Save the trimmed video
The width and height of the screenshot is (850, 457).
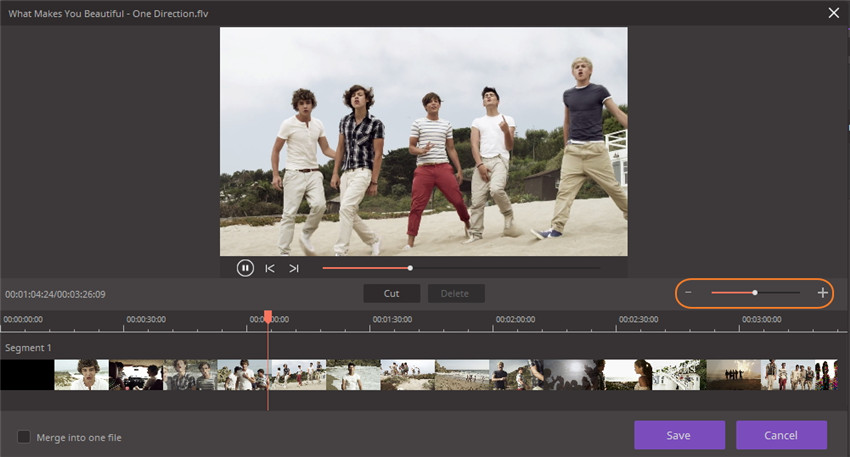click(x=679, y=435)
